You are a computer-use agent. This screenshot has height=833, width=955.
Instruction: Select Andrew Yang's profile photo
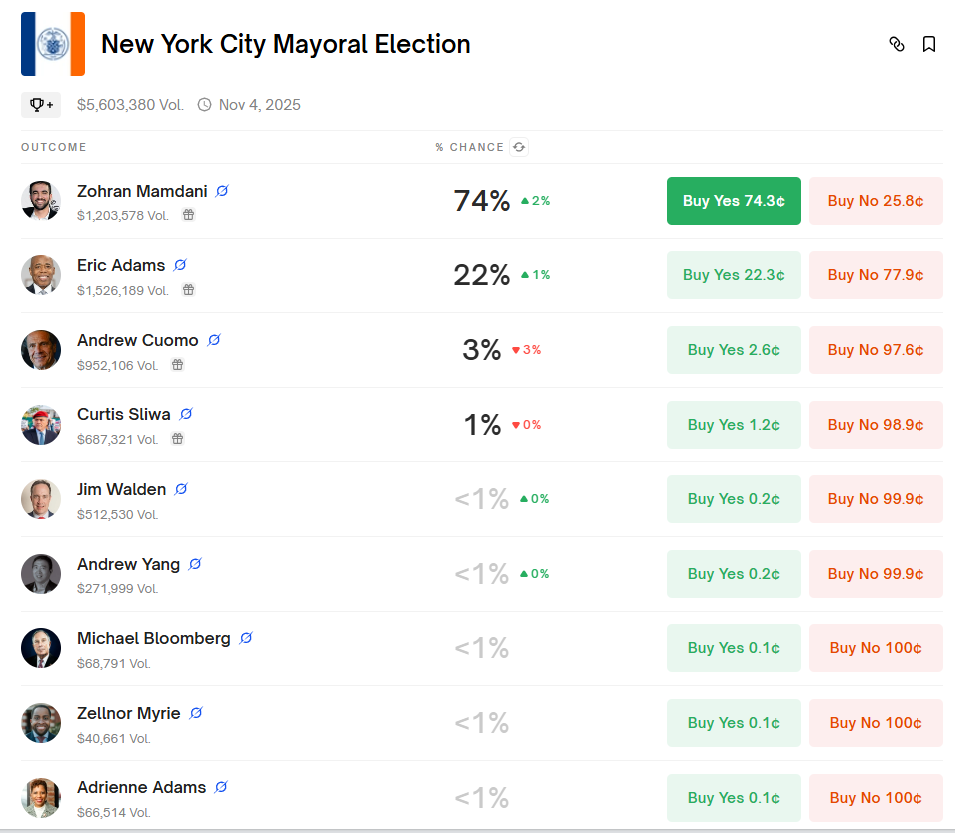[x=41, y=574]
